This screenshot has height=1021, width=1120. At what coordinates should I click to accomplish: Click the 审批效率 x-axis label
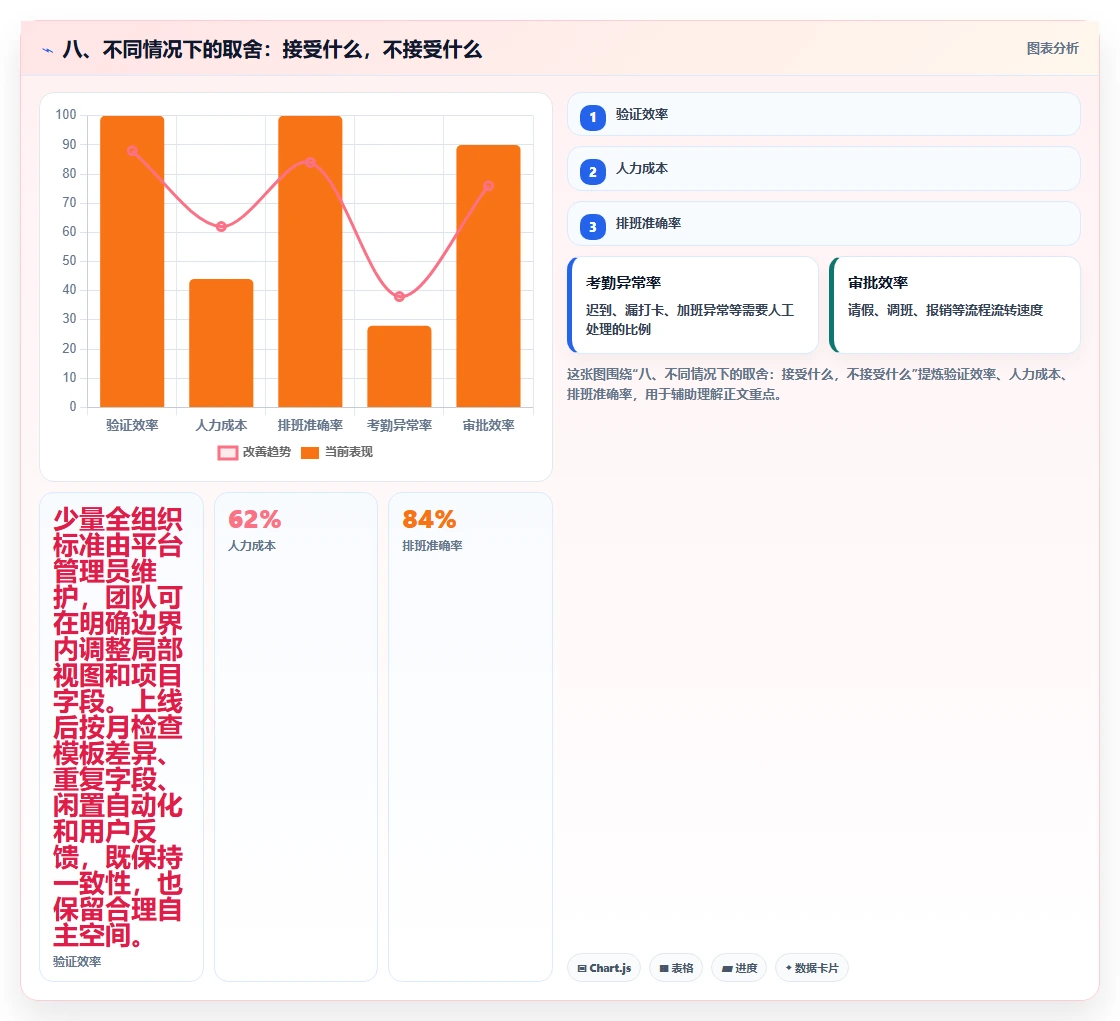pyautogui.click(x=489, y=425)
